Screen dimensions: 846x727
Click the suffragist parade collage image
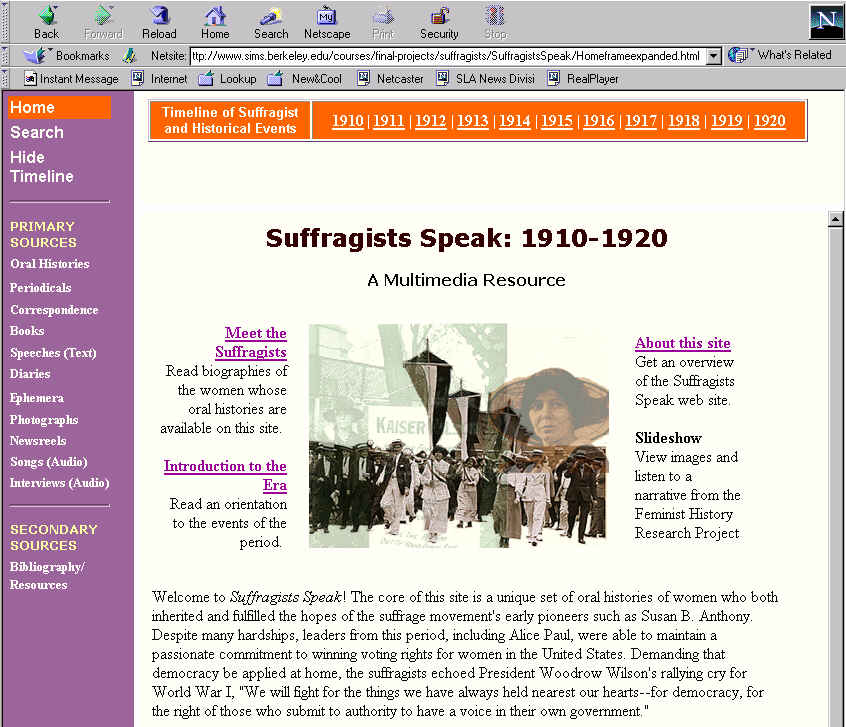pyautogui.click(x=459, y=436)
